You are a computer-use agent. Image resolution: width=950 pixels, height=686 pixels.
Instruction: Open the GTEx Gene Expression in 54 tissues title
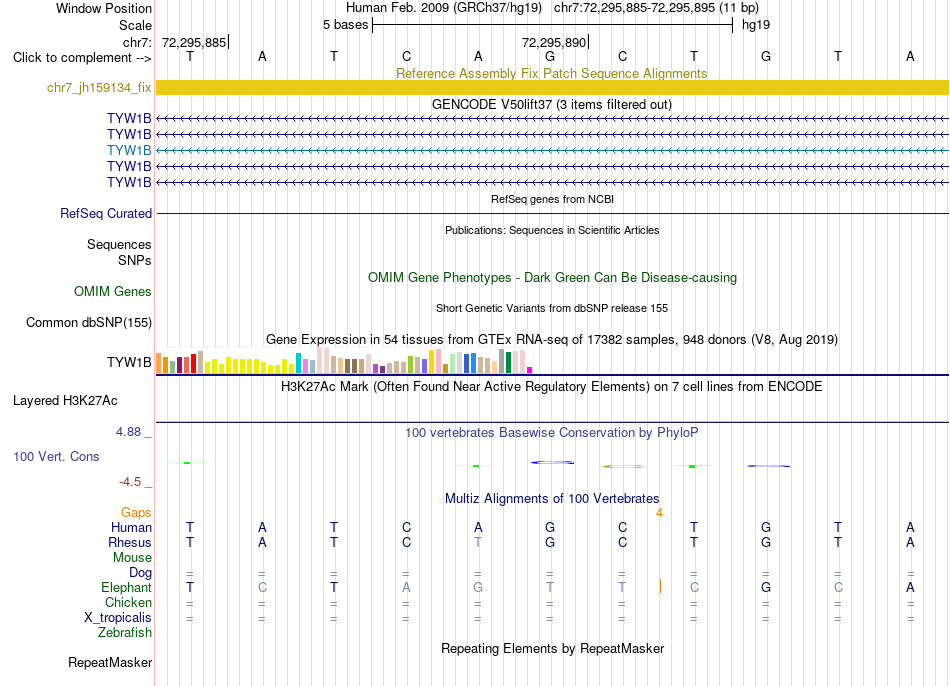coord(552,339)
